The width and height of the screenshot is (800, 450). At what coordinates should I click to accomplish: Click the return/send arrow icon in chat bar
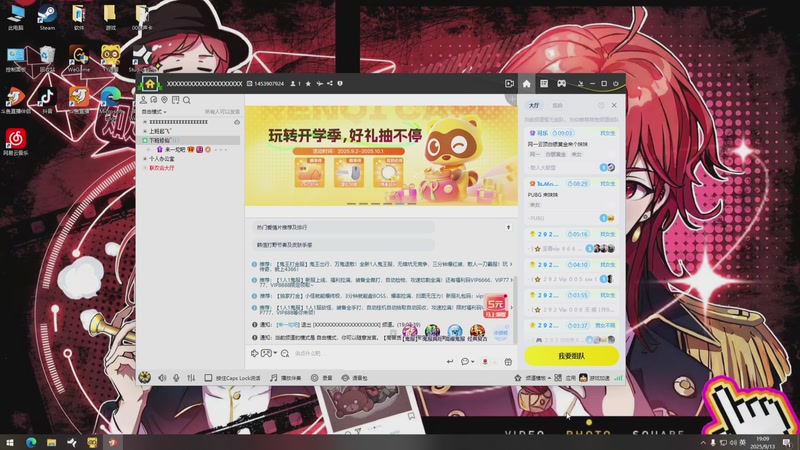[x=449, y=361]
